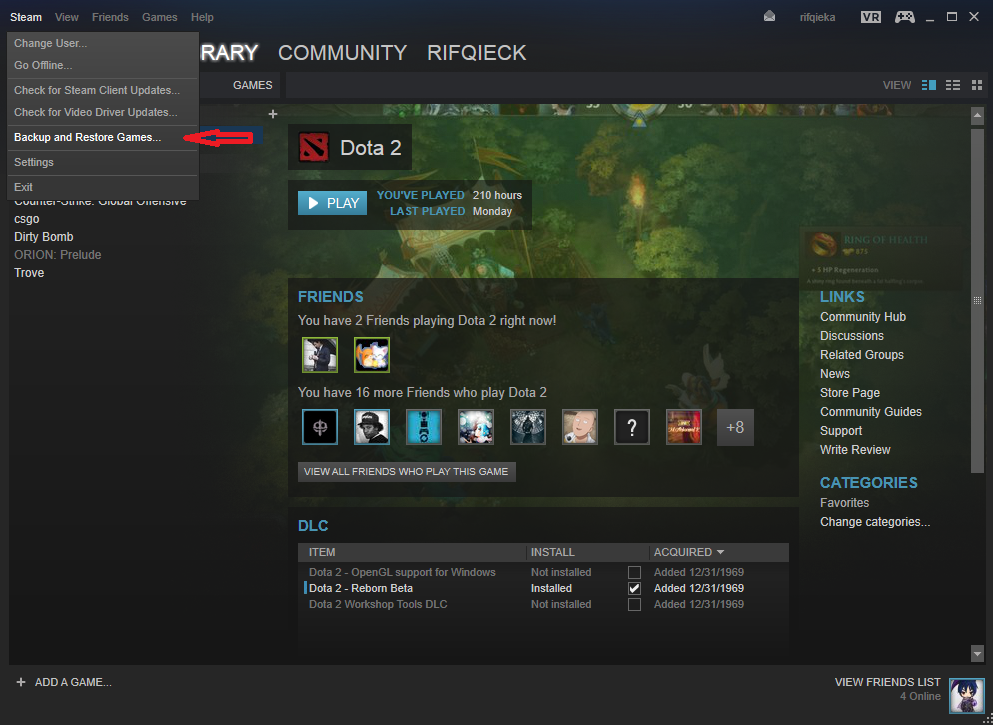
Task: Open the Store Page link
Action: [x=850, y=393]
